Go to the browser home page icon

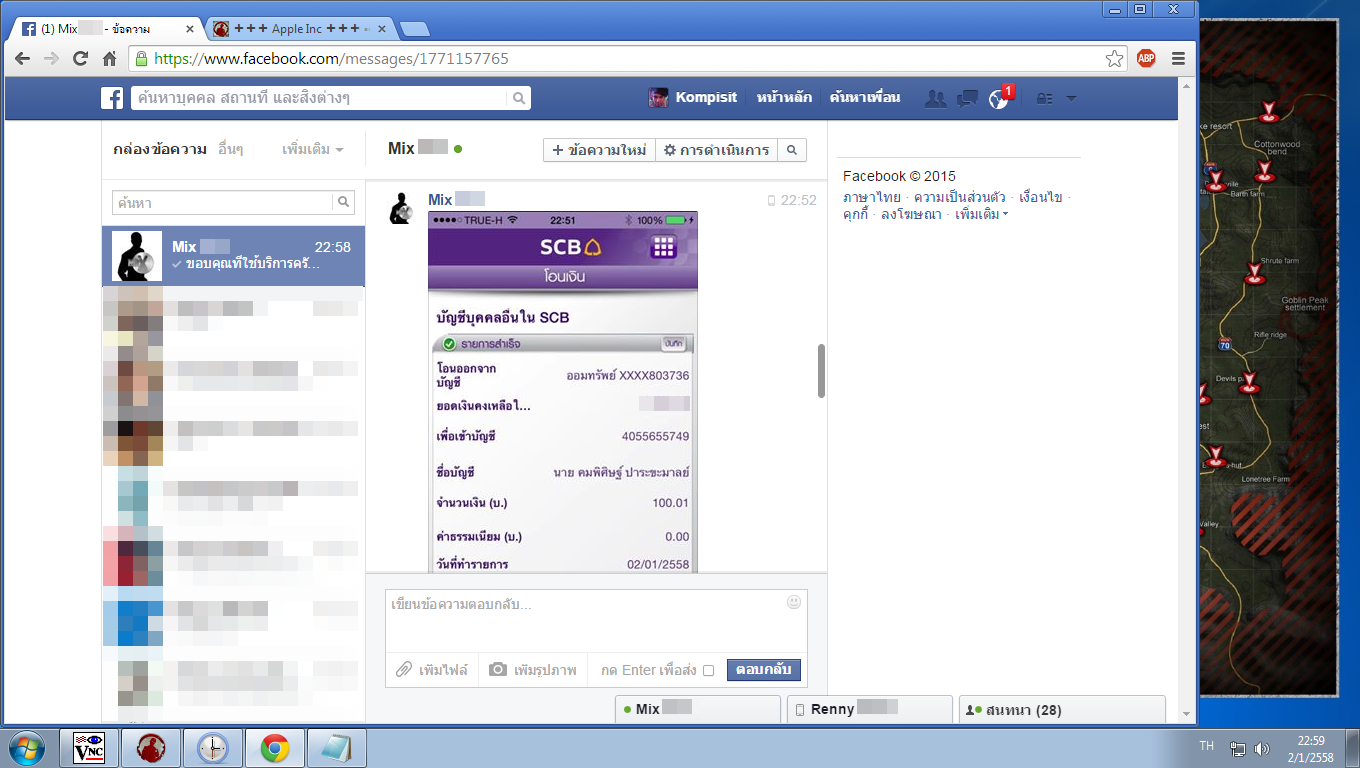110,59
